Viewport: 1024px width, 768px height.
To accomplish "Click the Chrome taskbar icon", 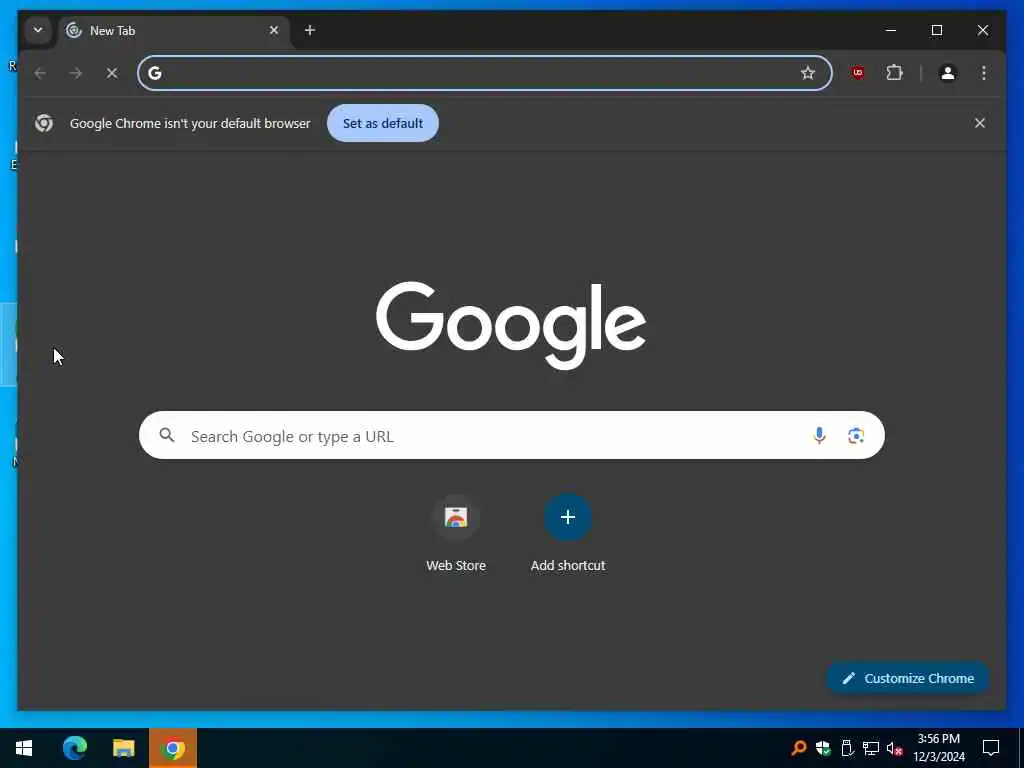I will (173, 748).
